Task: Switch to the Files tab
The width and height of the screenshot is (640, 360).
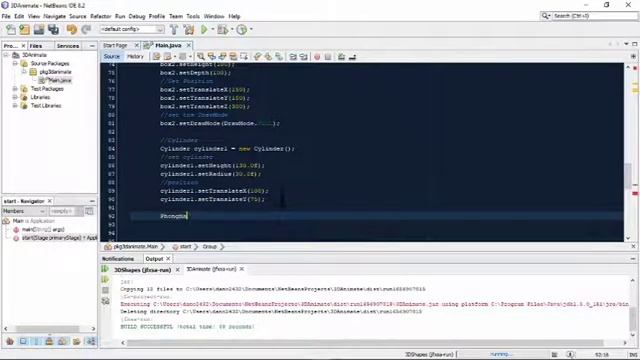Action: pyautogui.click(x=36, y=46)
